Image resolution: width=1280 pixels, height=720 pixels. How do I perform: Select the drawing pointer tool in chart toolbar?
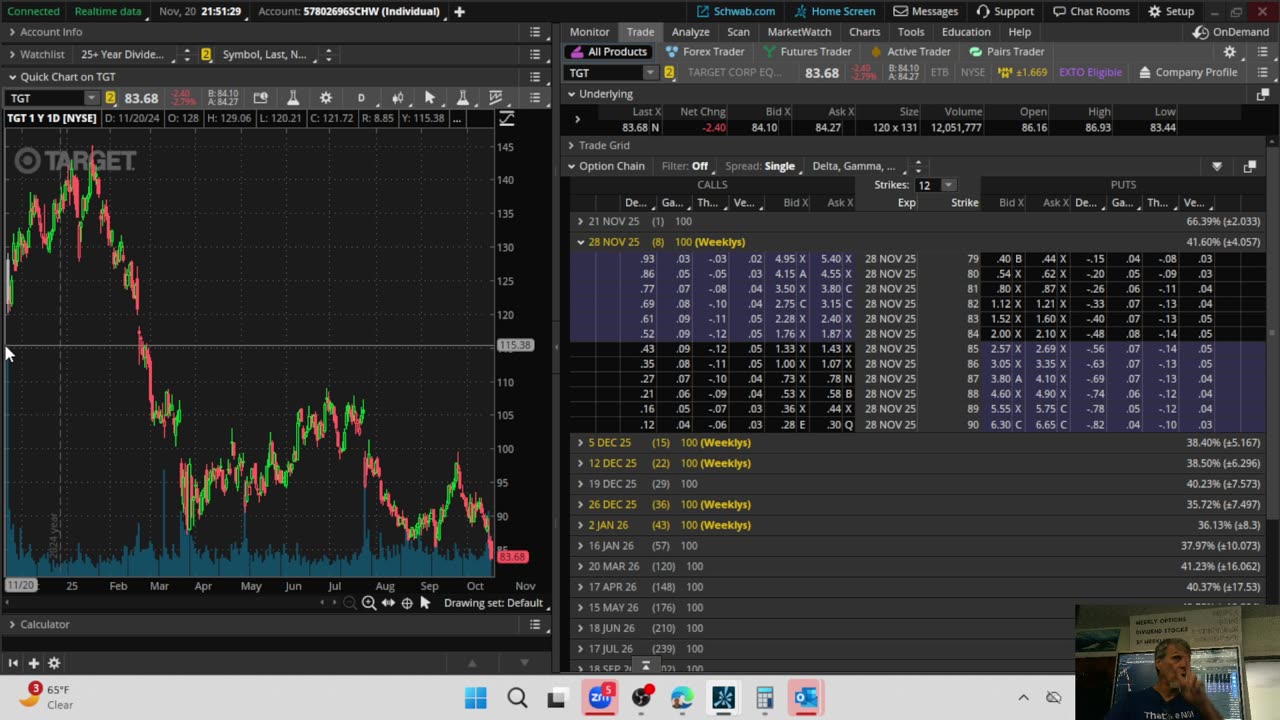pyautogui.click(x=430, y=98)
